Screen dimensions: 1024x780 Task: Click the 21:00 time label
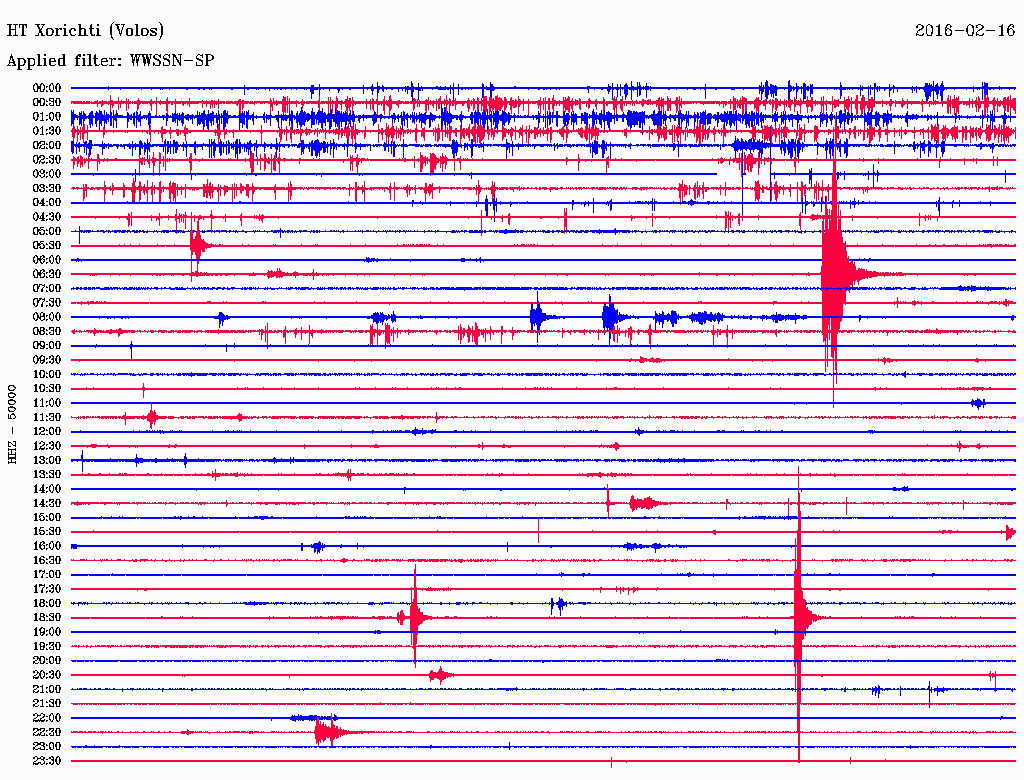(47, 689)
